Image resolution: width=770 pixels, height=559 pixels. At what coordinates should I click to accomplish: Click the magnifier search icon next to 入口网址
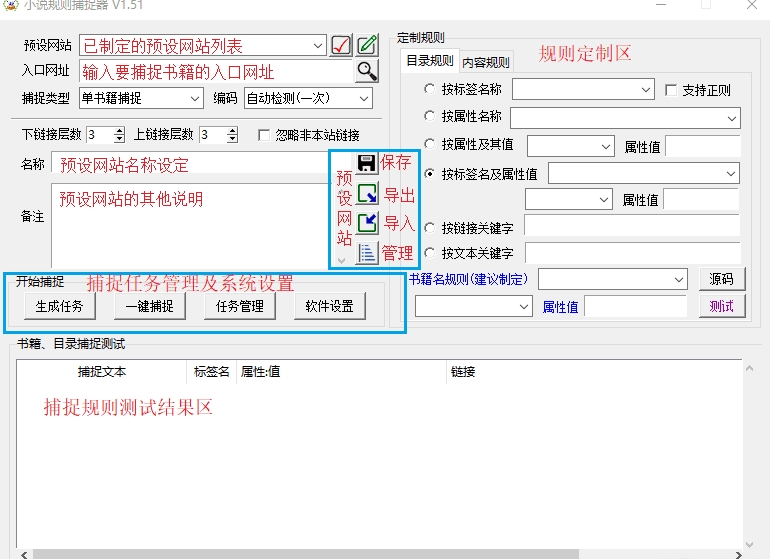pyautogui.click(x=367, y=71)
